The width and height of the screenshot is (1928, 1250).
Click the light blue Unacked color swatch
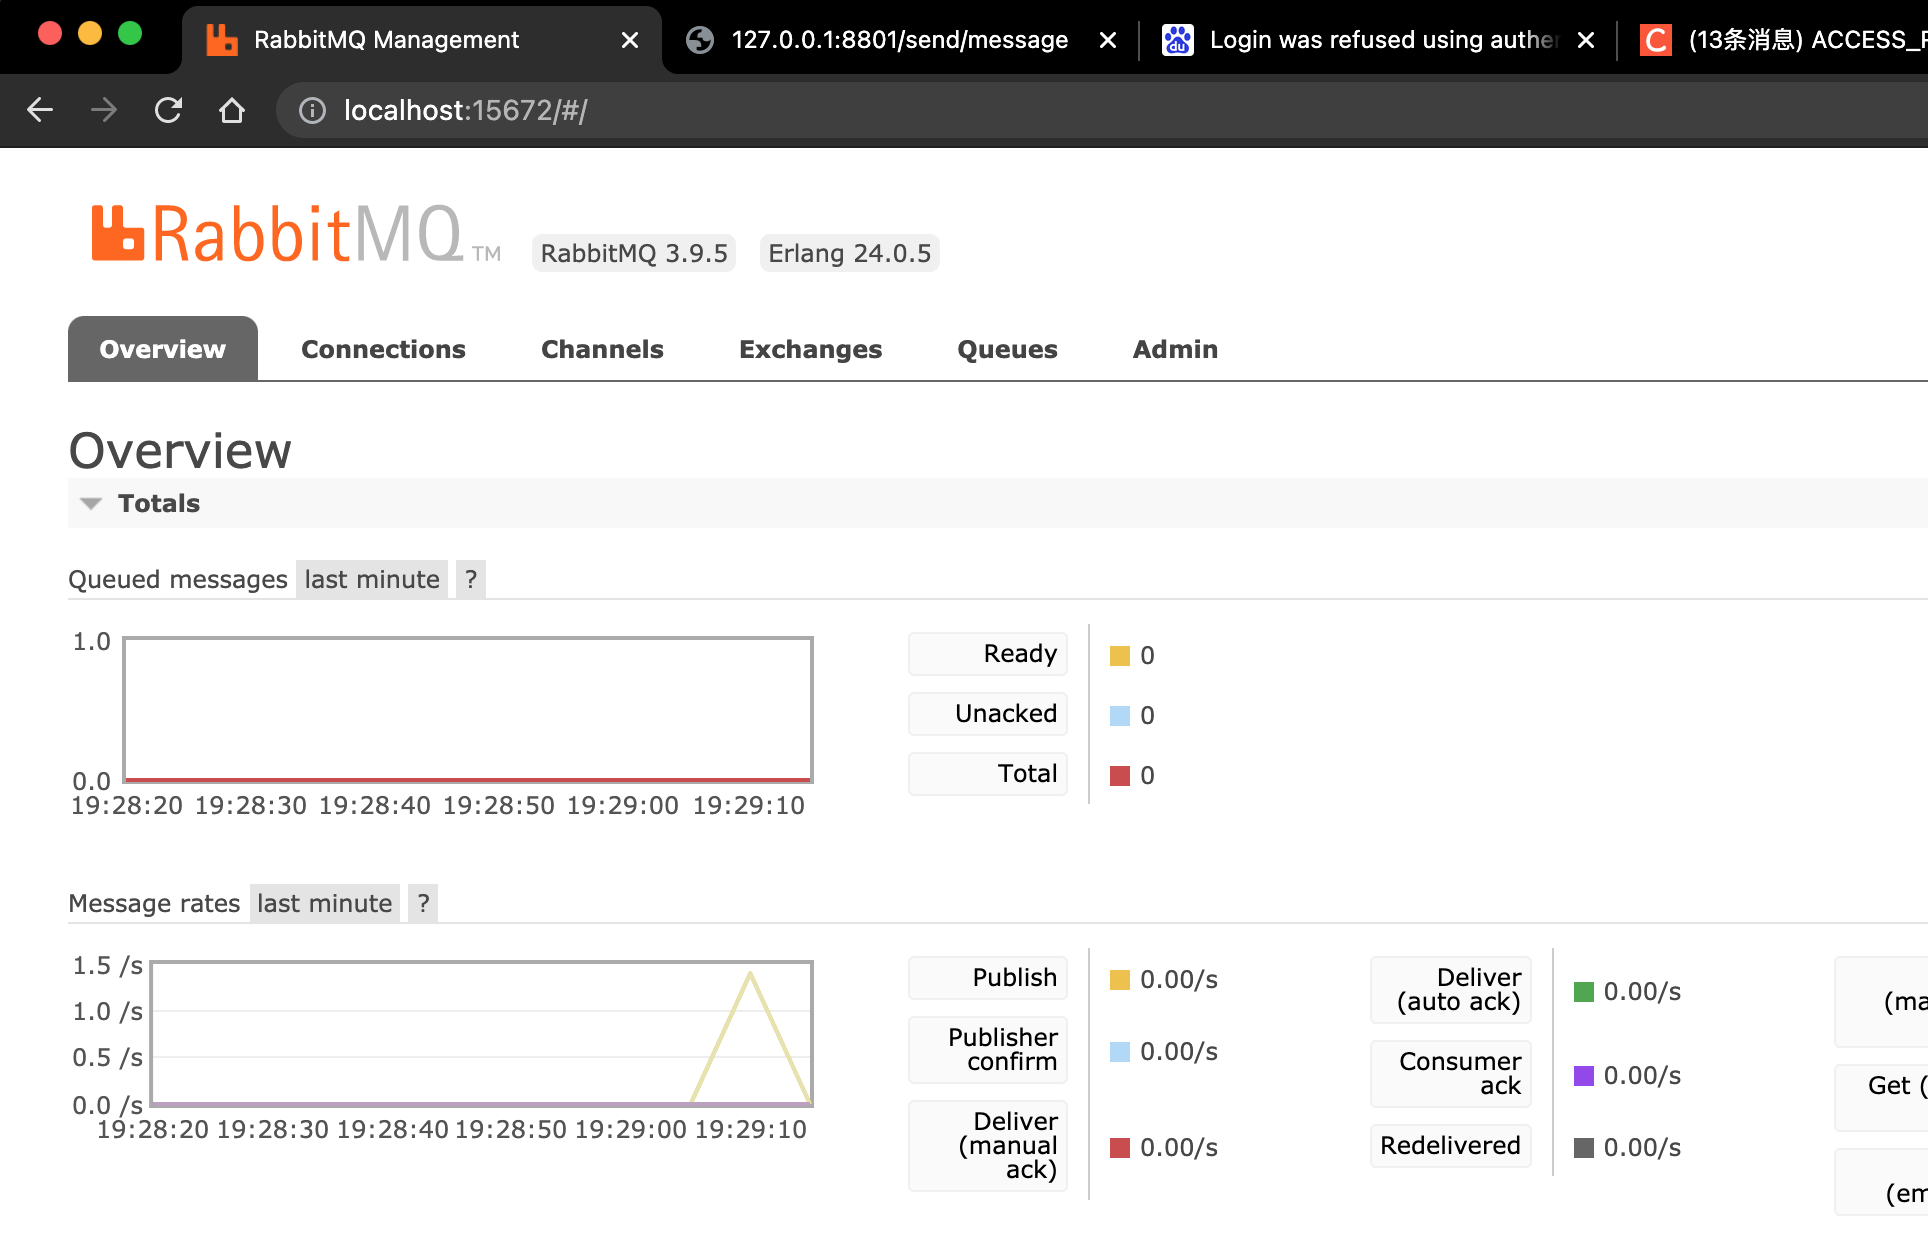click(x=1120, y=716)
